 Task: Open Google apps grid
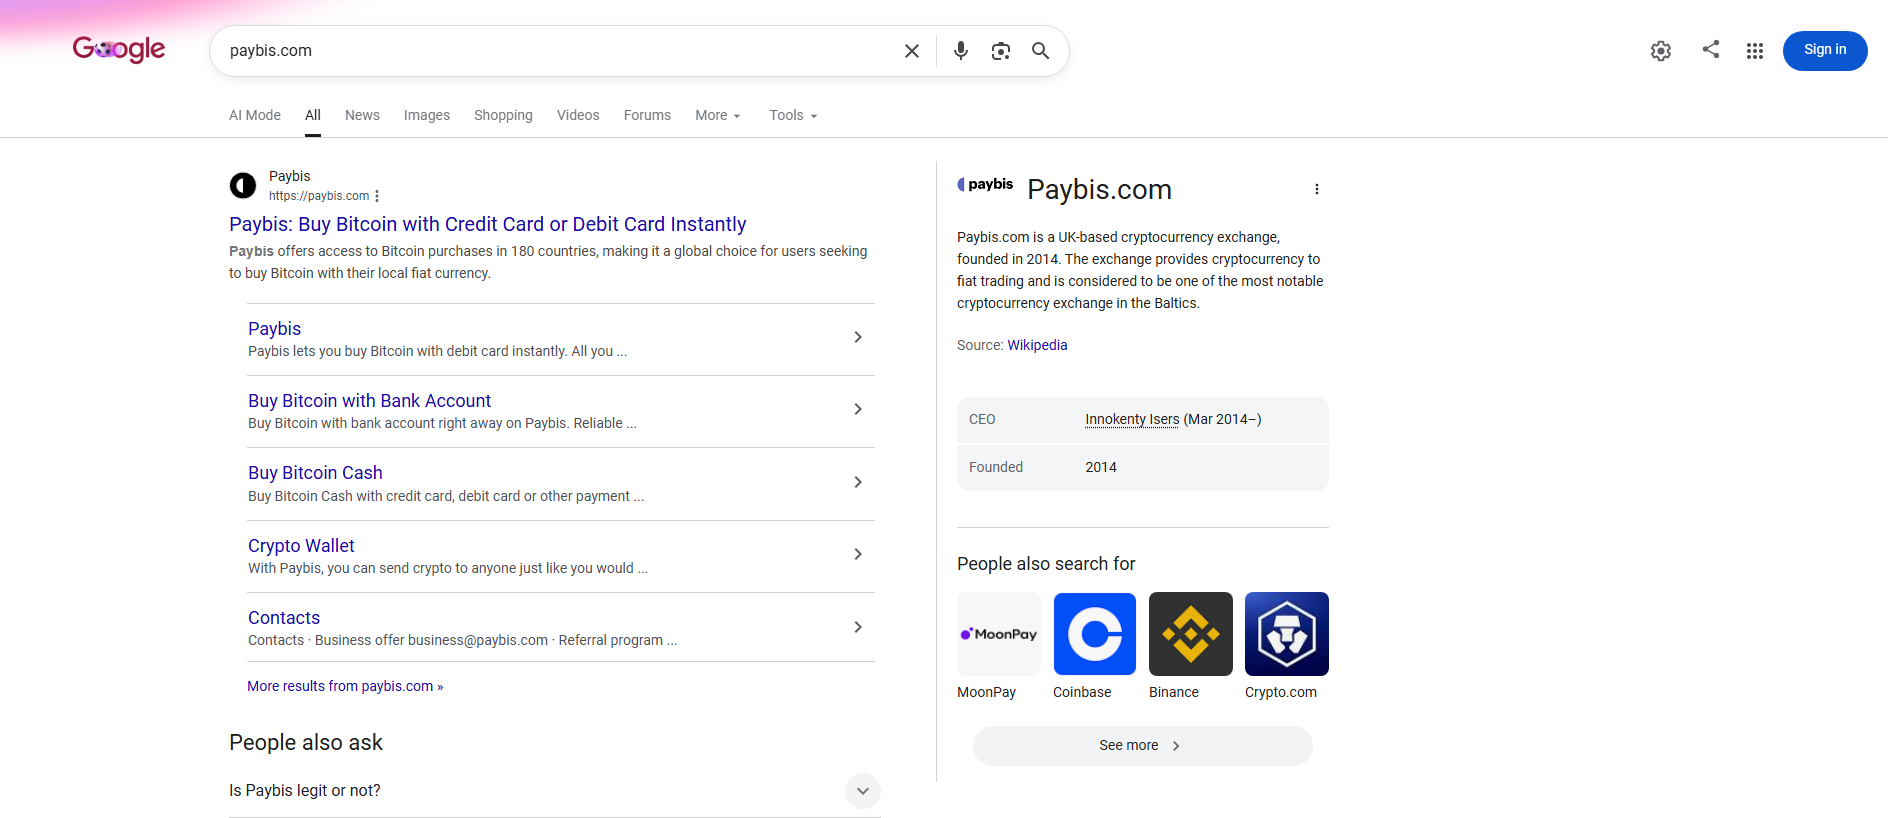click(1755, 51)
